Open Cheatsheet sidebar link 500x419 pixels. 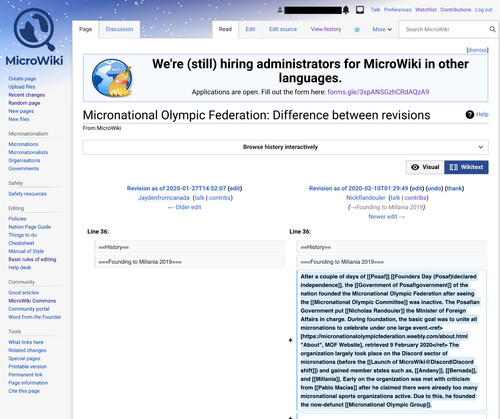pyautogui.click(x=21, y=243)
